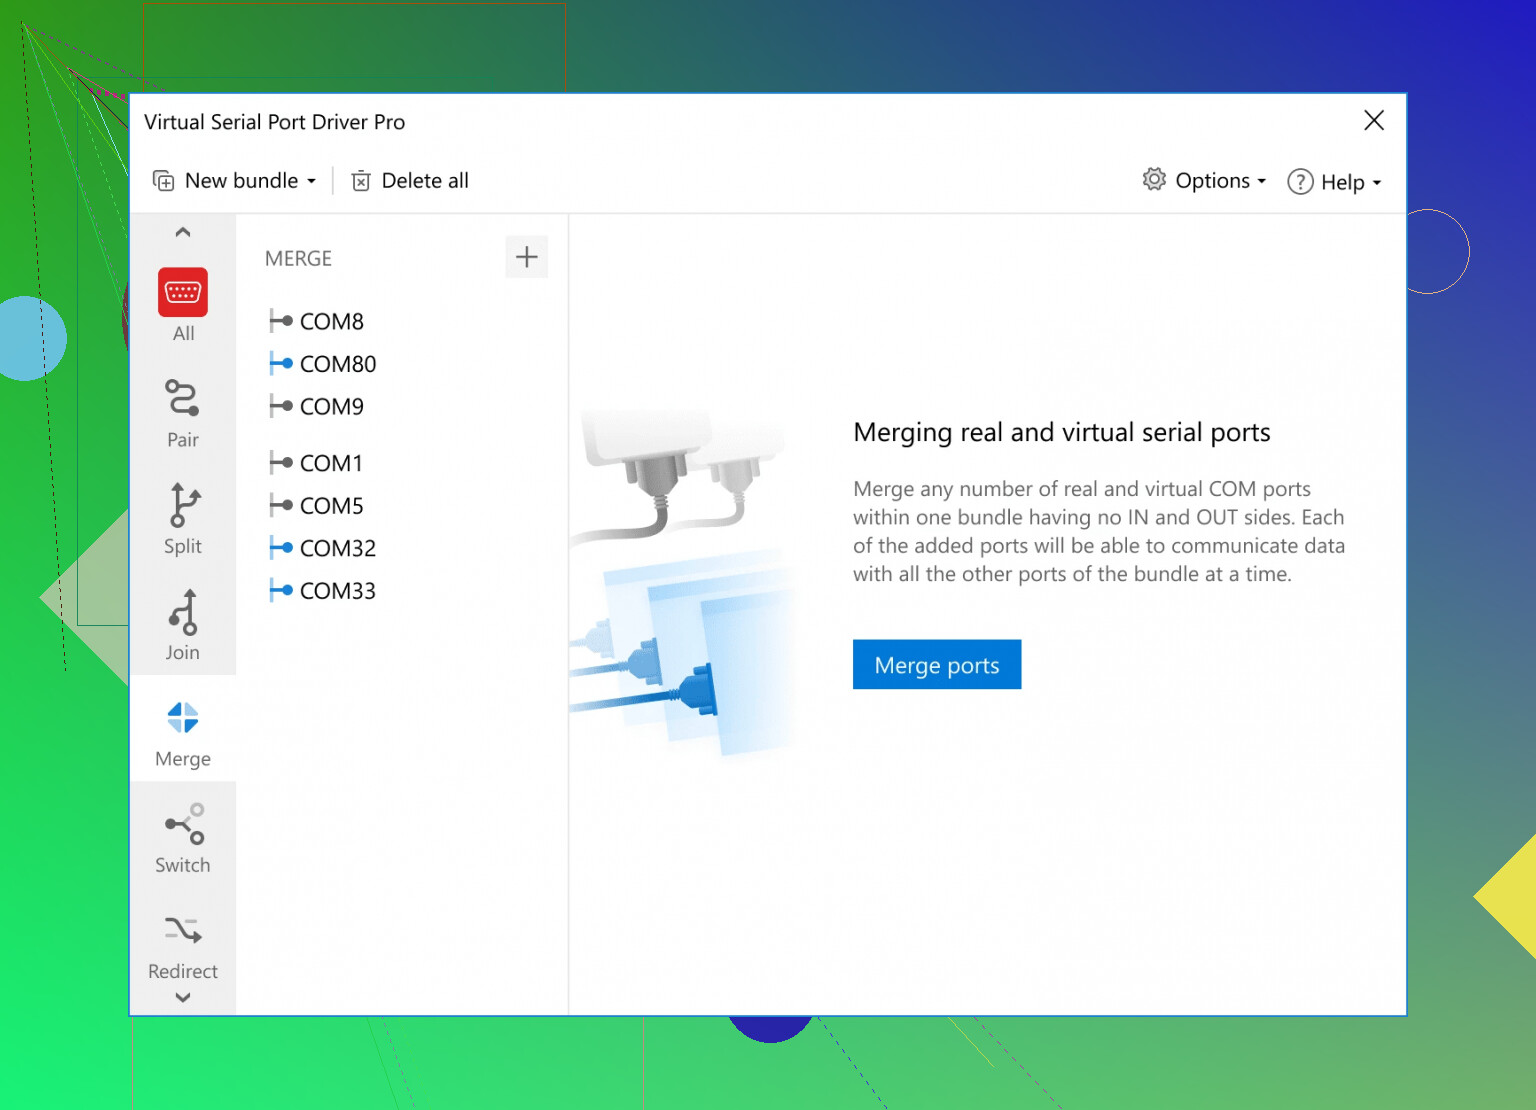1536x1110 pixels.
Task: Click the New bundle label
Action: pos(242,181)
